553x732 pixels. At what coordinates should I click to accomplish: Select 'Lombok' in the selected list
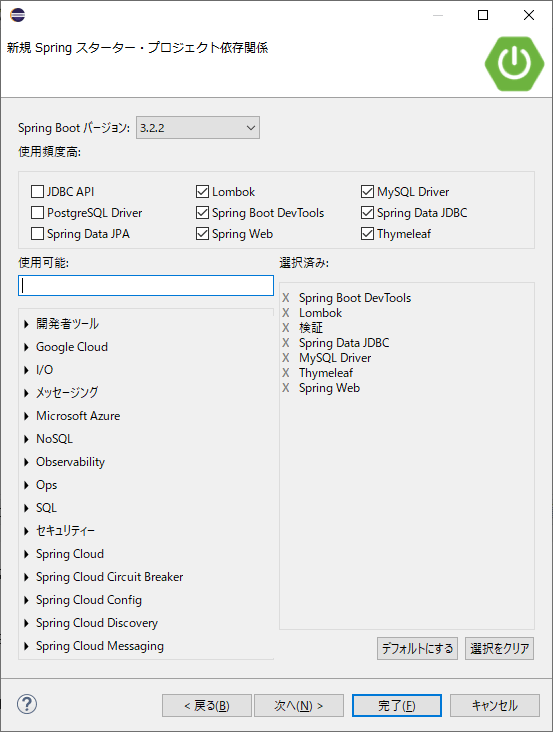(321, 313)
